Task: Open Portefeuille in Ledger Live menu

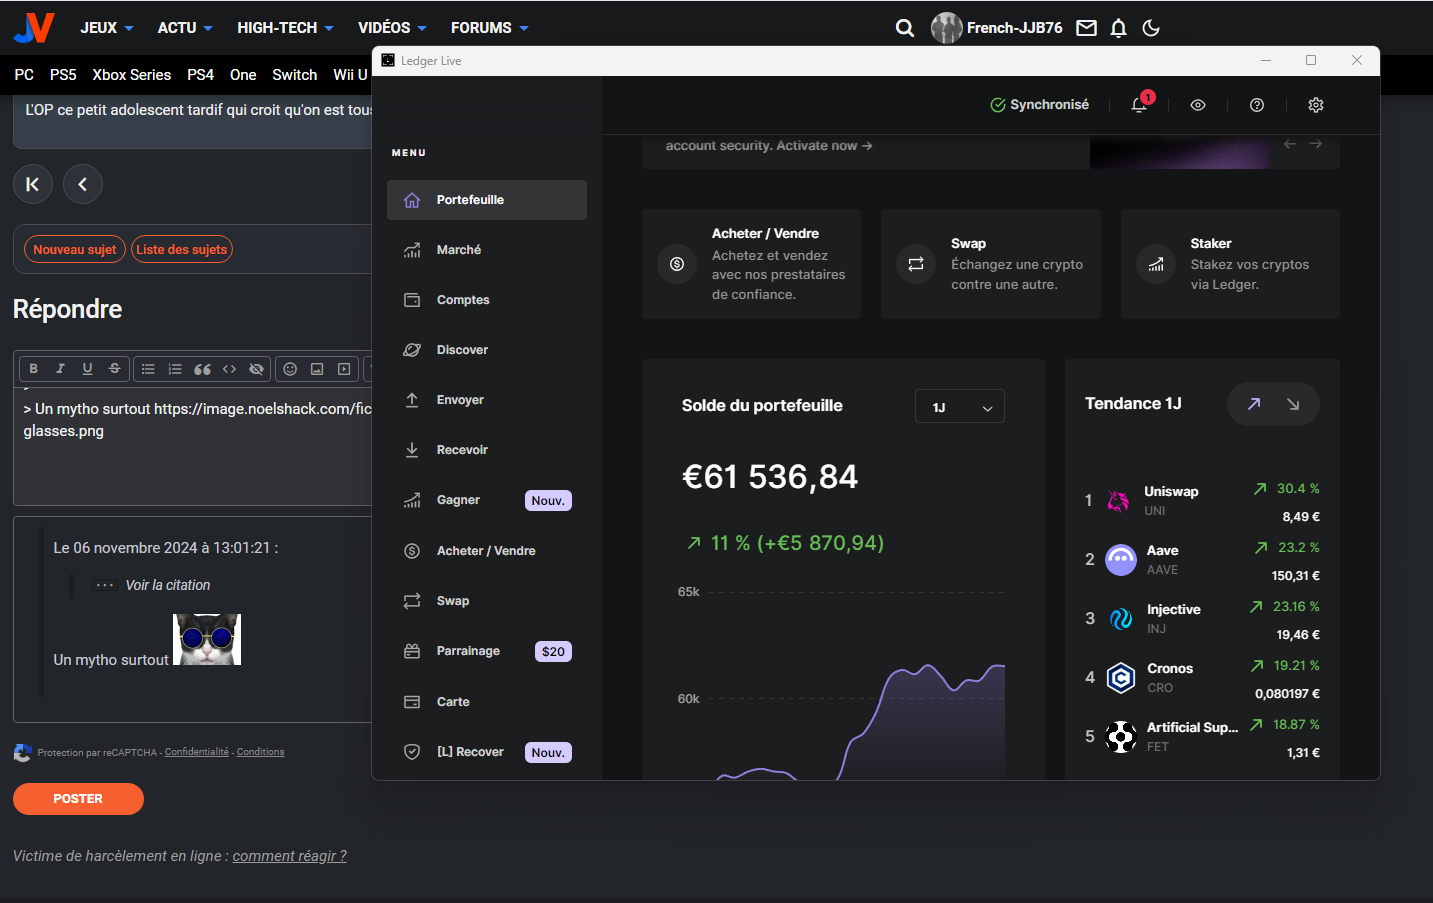Action: [x=487, y=200]
